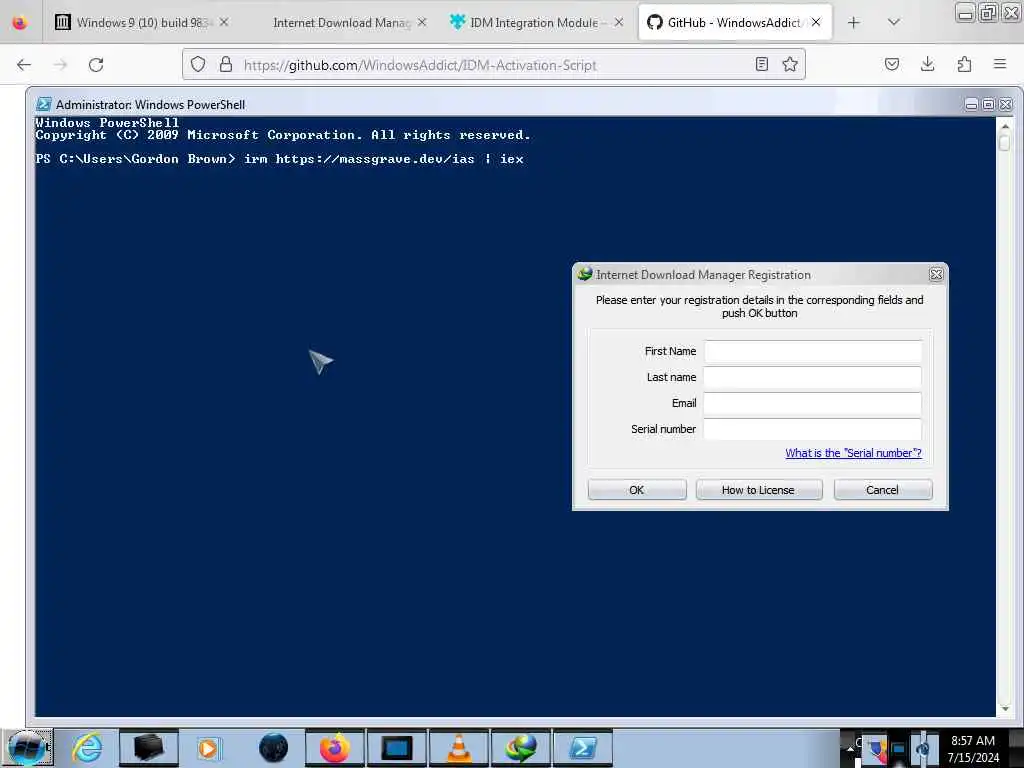Screen dimensions: 1024x768
Task: Select the GitHub - WindowsAddict tab
Action: [x=735, y=23]
